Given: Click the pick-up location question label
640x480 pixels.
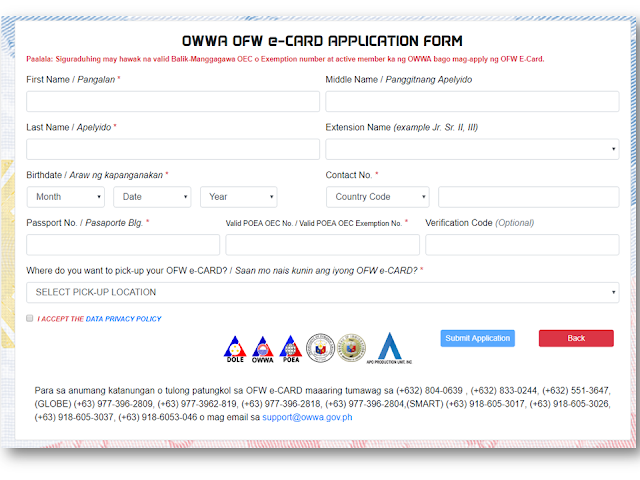Looking at the screenshot, I should coord(224,271).
